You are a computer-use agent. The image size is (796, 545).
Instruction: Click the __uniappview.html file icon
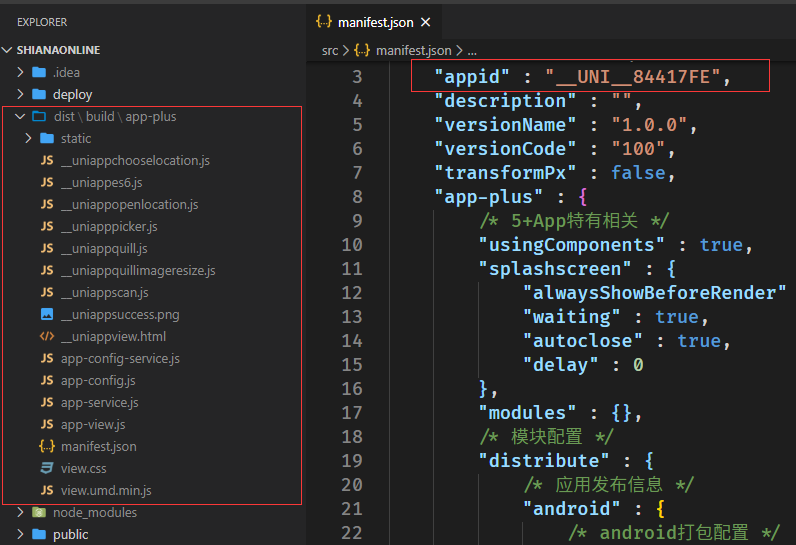(x=47, y=336)
